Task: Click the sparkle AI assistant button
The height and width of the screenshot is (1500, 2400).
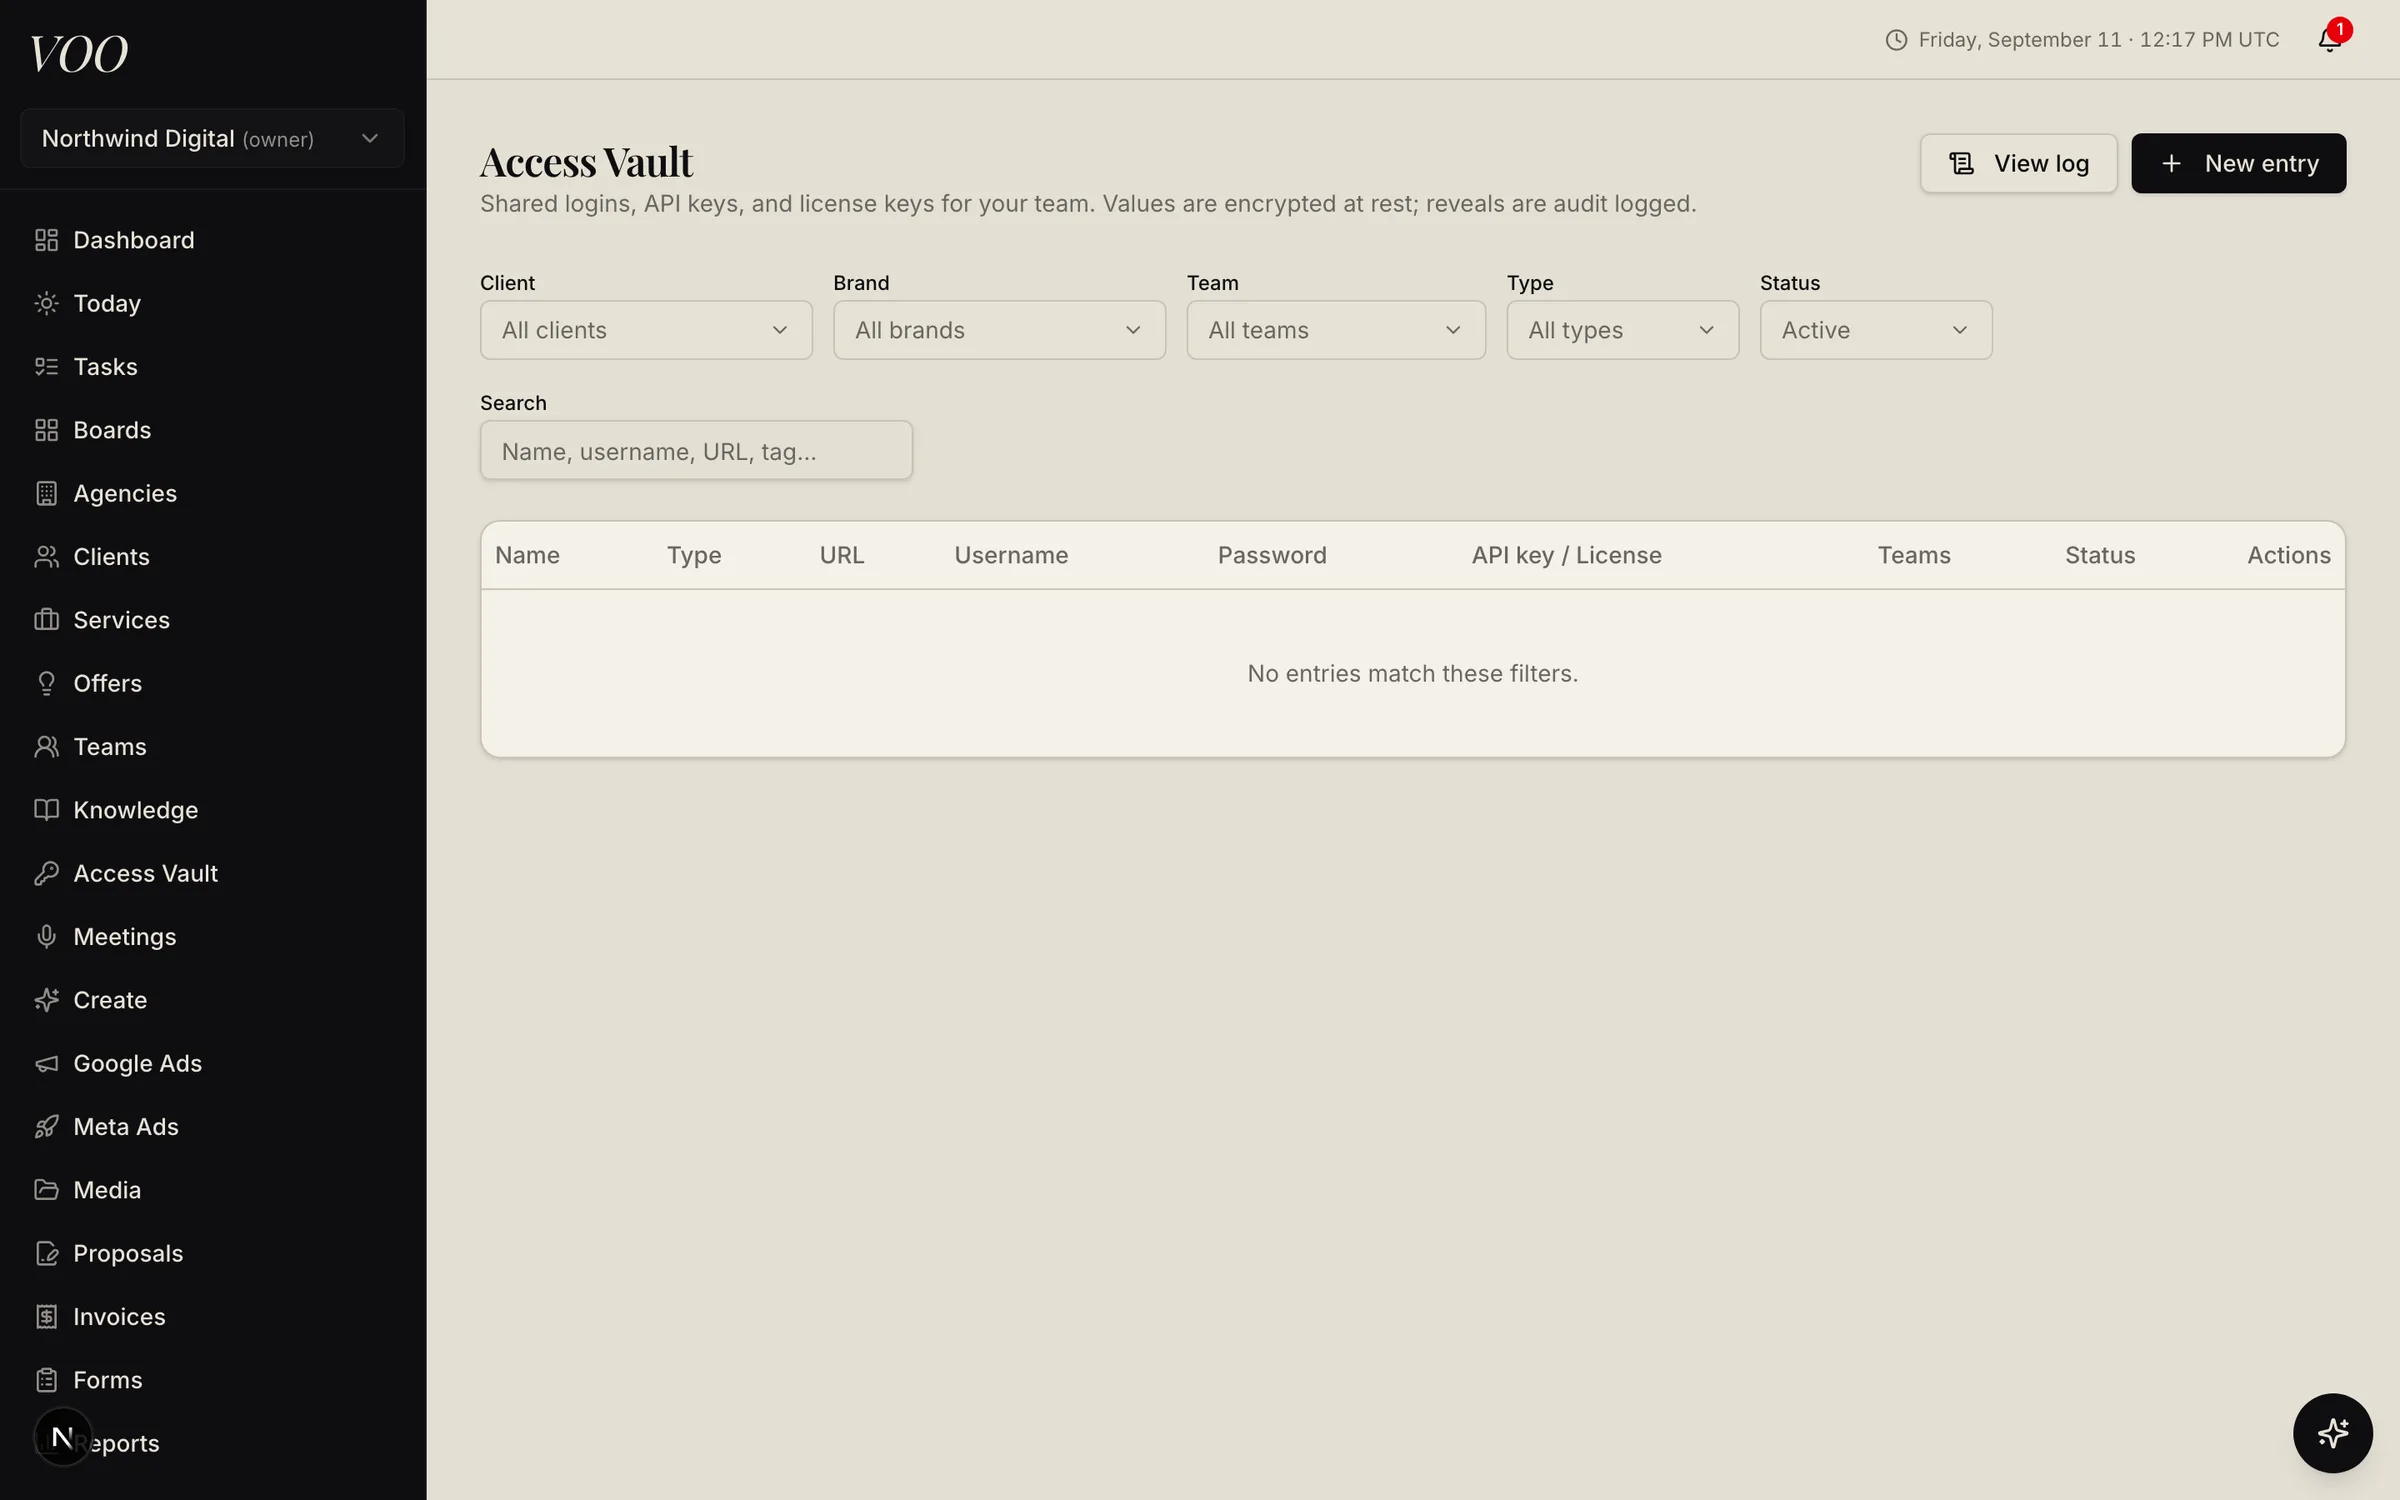Action: (2332, 1432)
